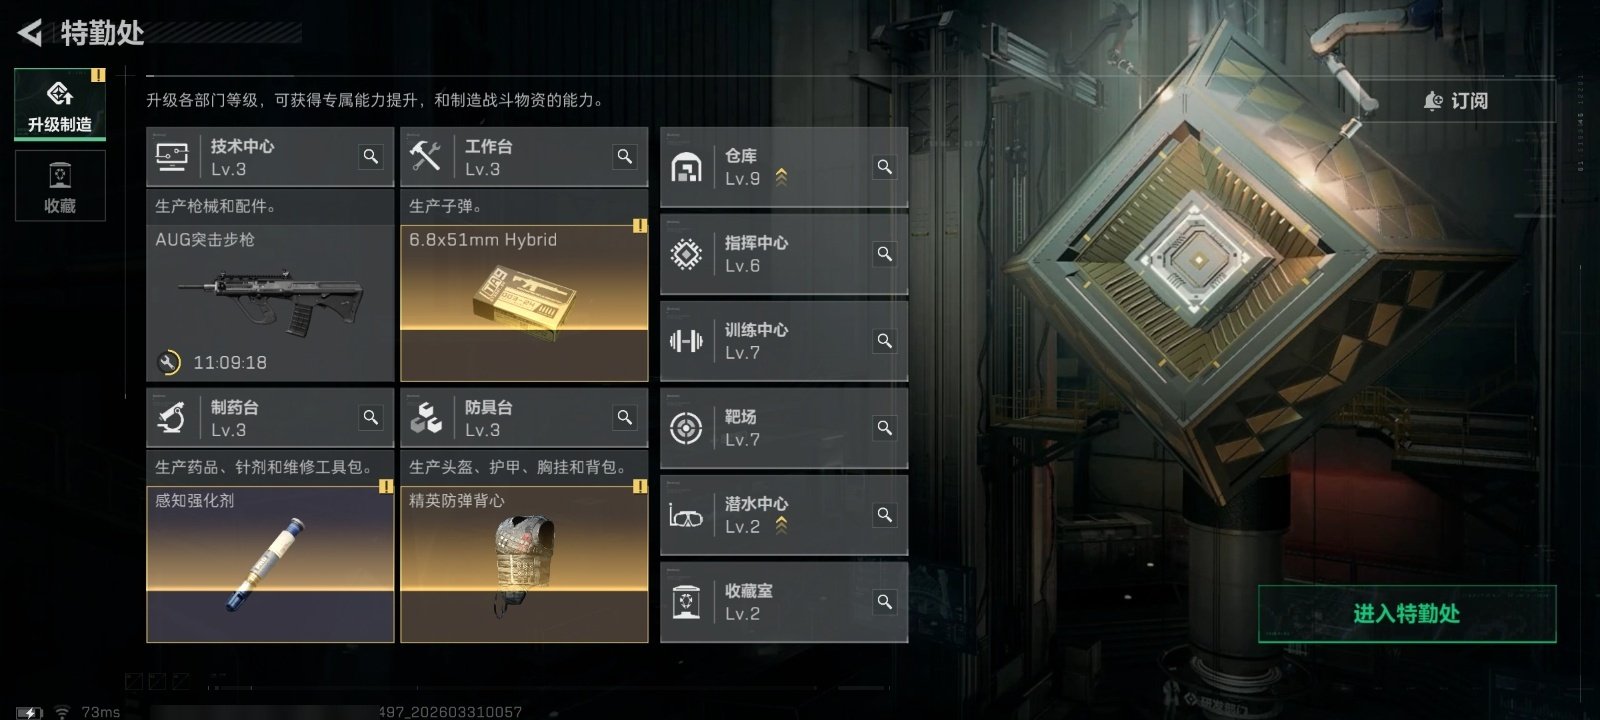
Task: Click the magnifier icon on 制药台
Action: 371,417
